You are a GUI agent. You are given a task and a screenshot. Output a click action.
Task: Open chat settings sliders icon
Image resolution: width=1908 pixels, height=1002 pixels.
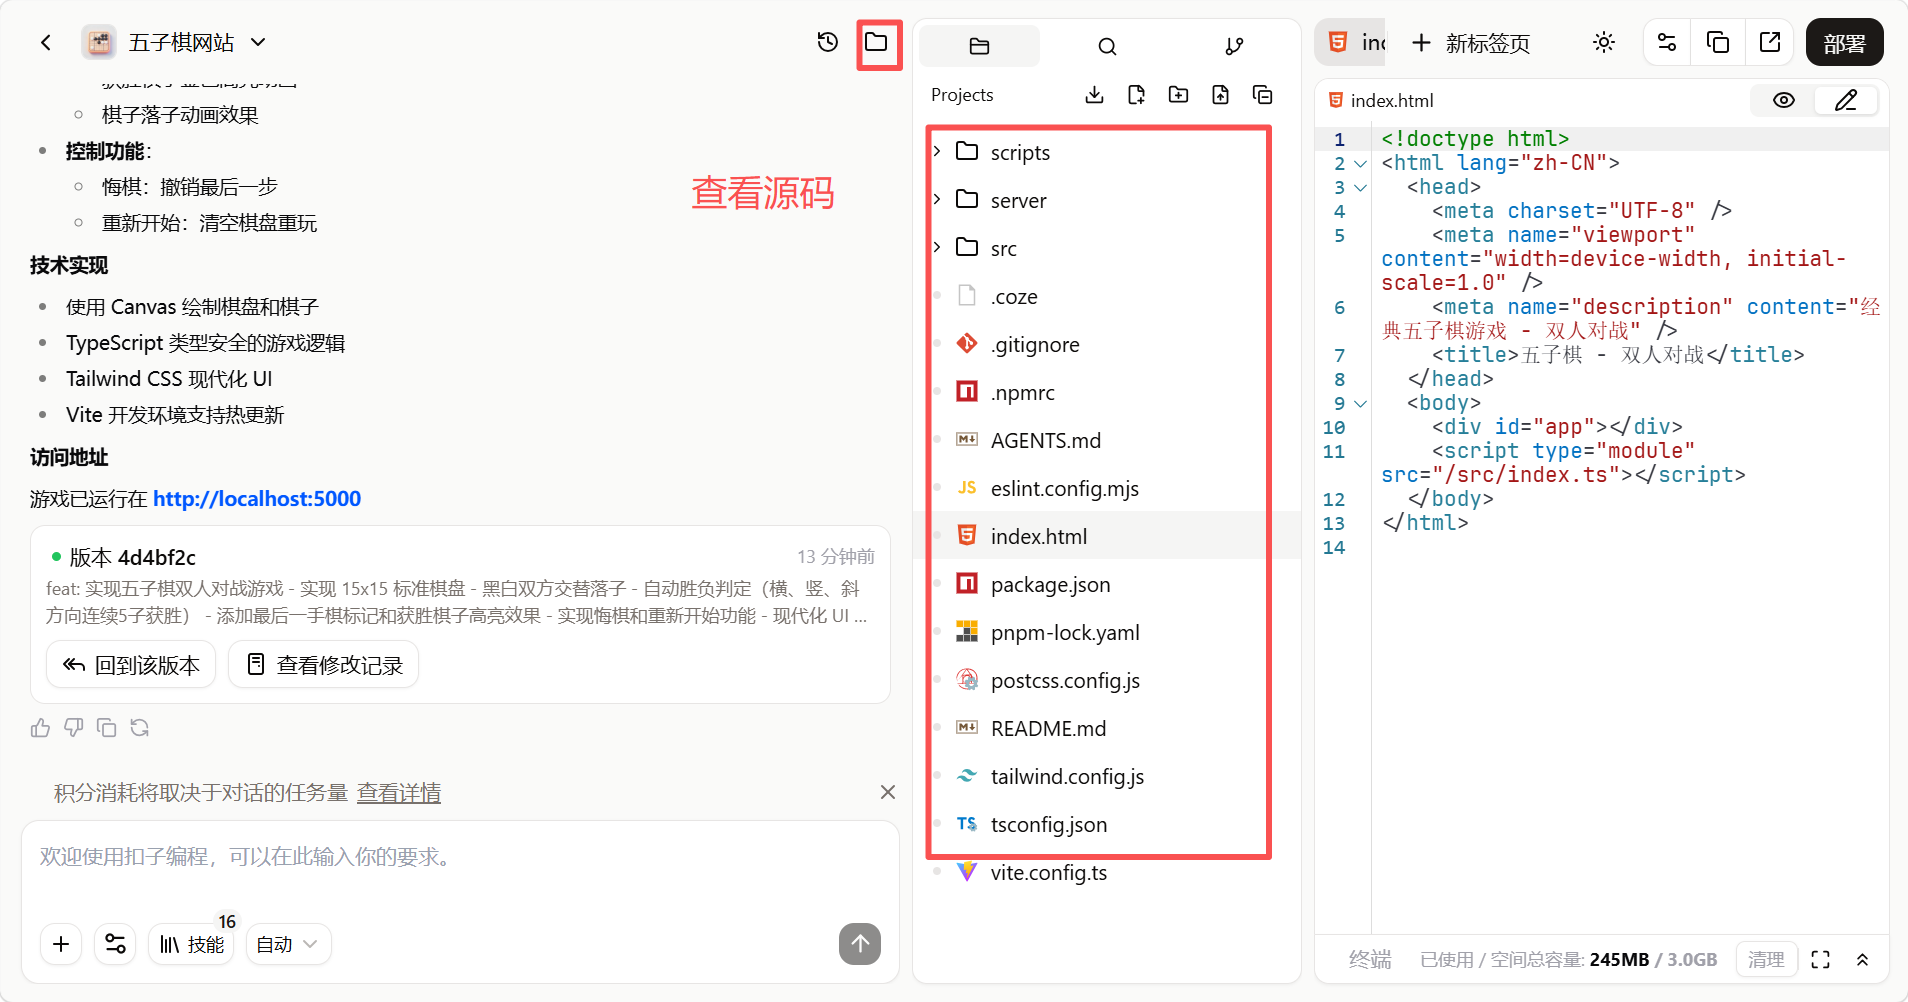click(115, 944)
